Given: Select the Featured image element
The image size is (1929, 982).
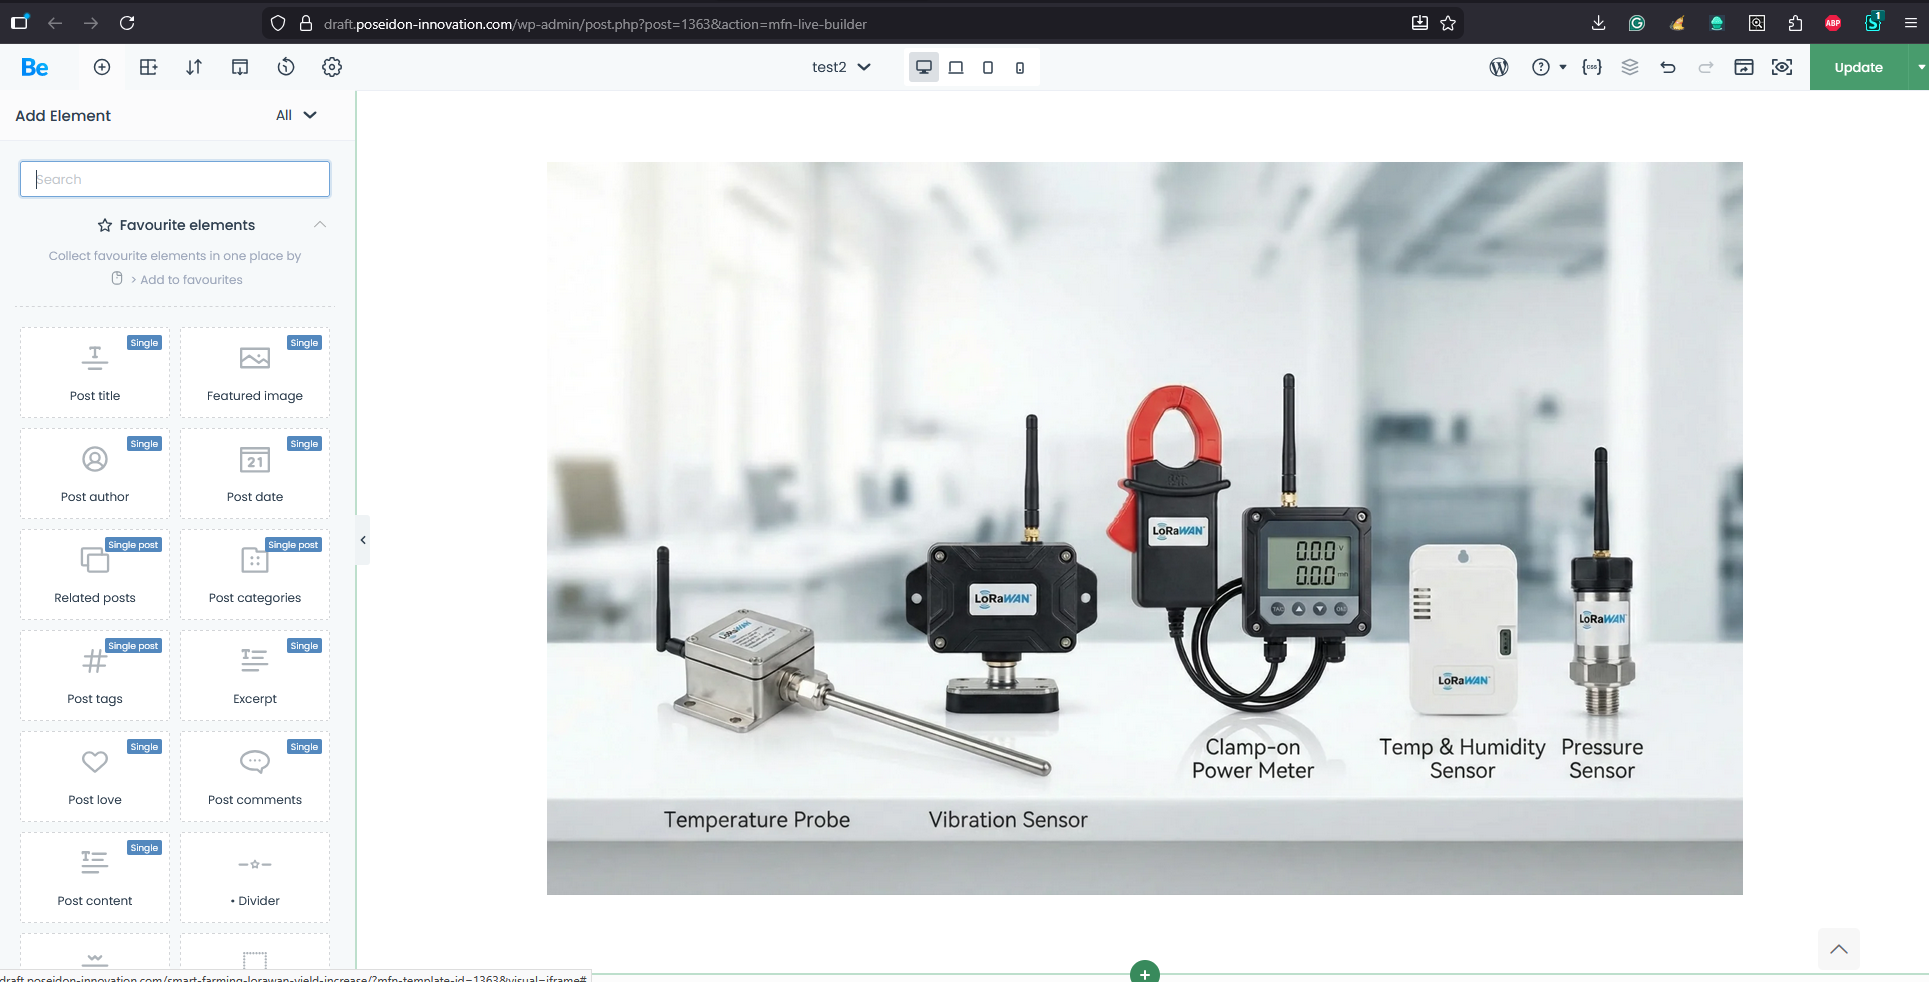Looking at the screenshot, I should (x=255, y=372).
